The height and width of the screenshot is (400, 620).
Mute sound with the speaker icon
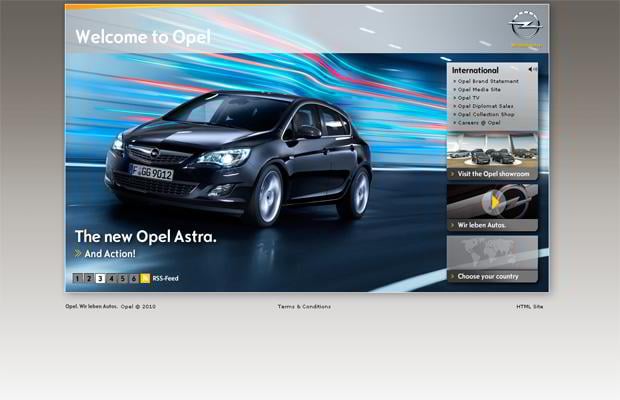[x=532, y=69]
